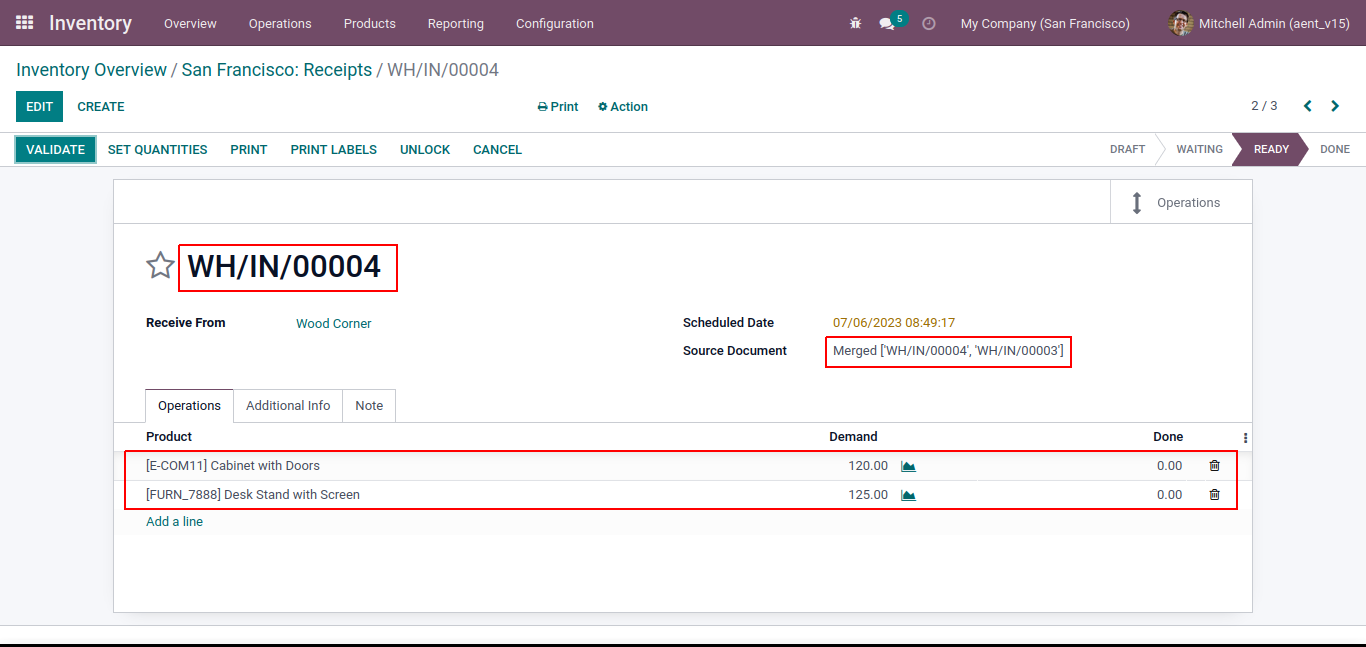Viewport: 1366px width, 647px height.
Task: Click the Product column header
Action: [169, 437]
